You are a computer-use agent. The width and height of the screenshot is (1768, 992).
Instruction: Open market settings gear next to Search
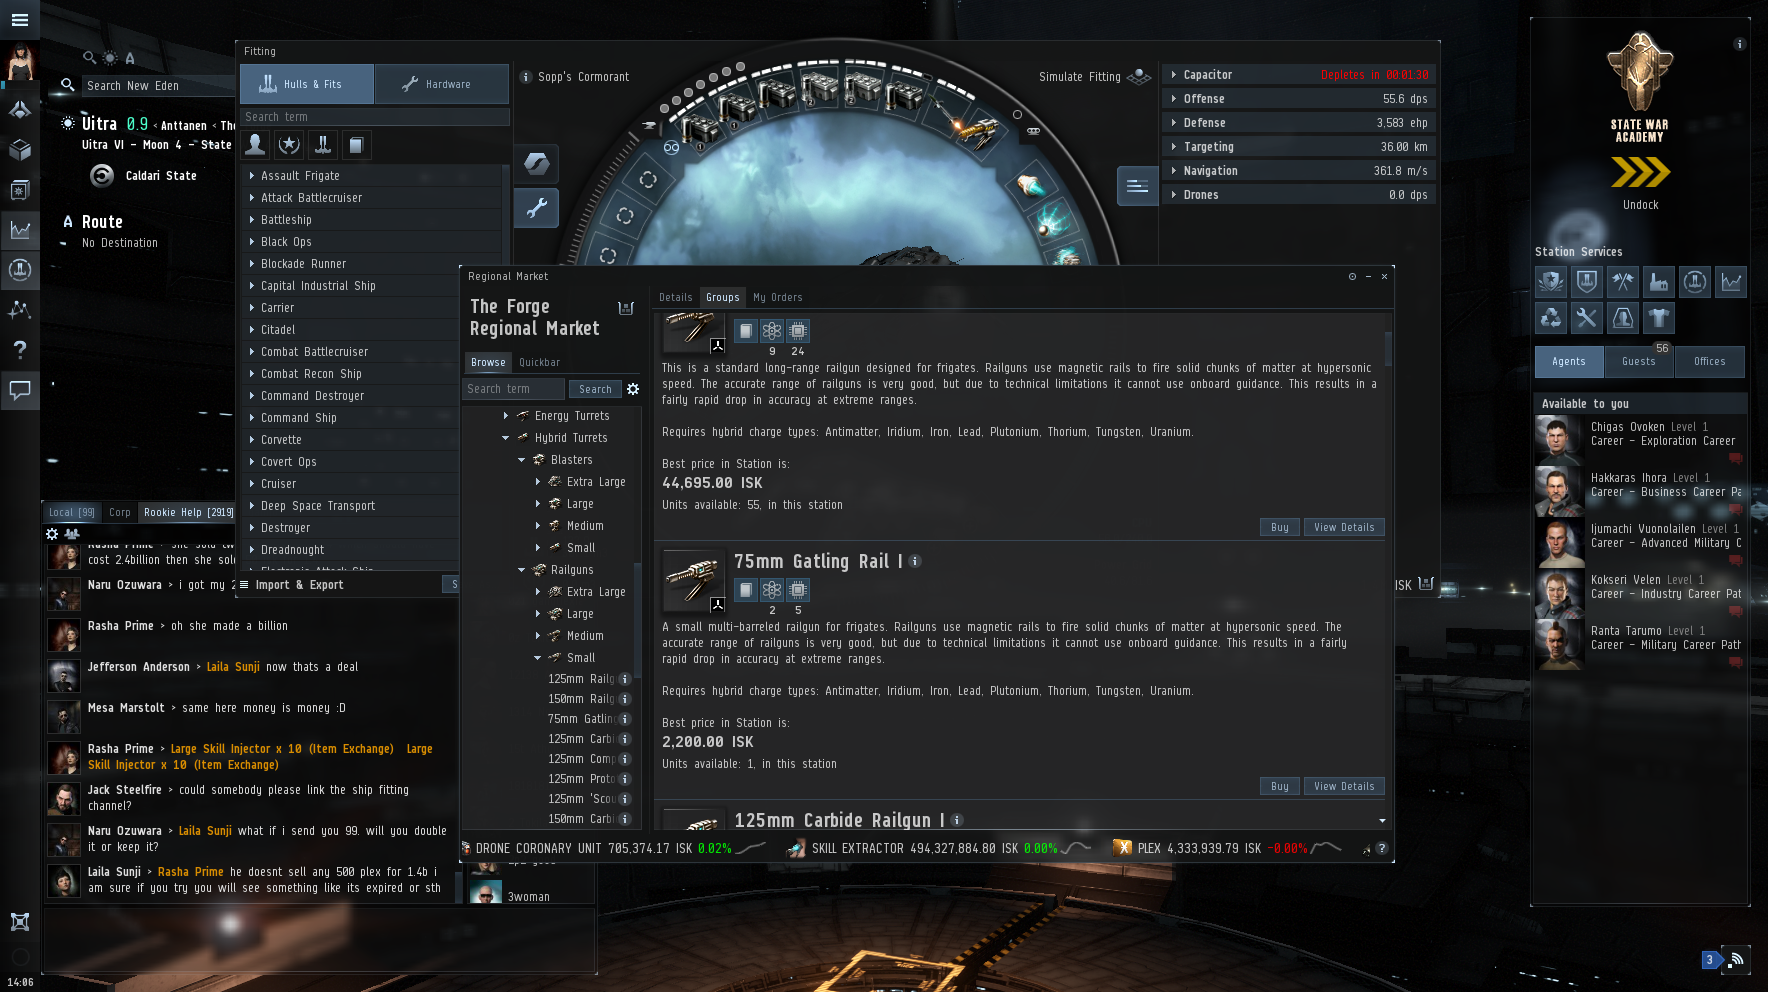633,389
